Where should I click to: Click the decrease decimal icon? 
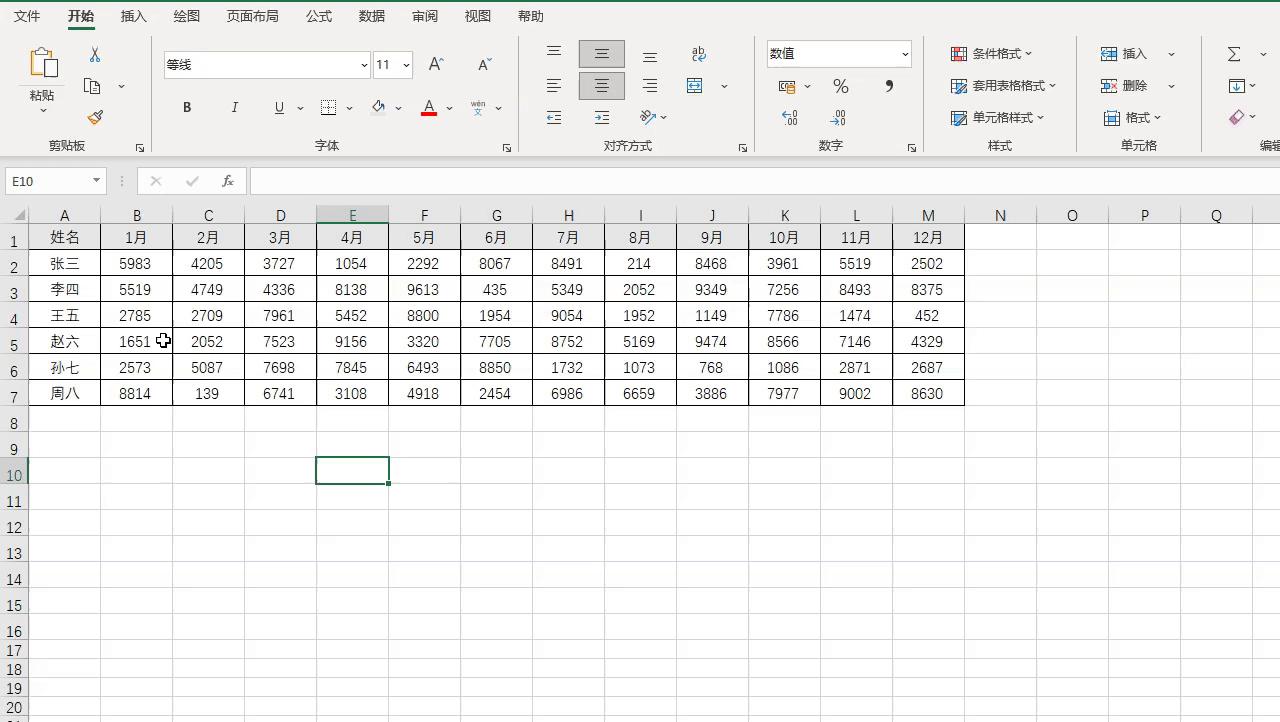click(838, 118)
